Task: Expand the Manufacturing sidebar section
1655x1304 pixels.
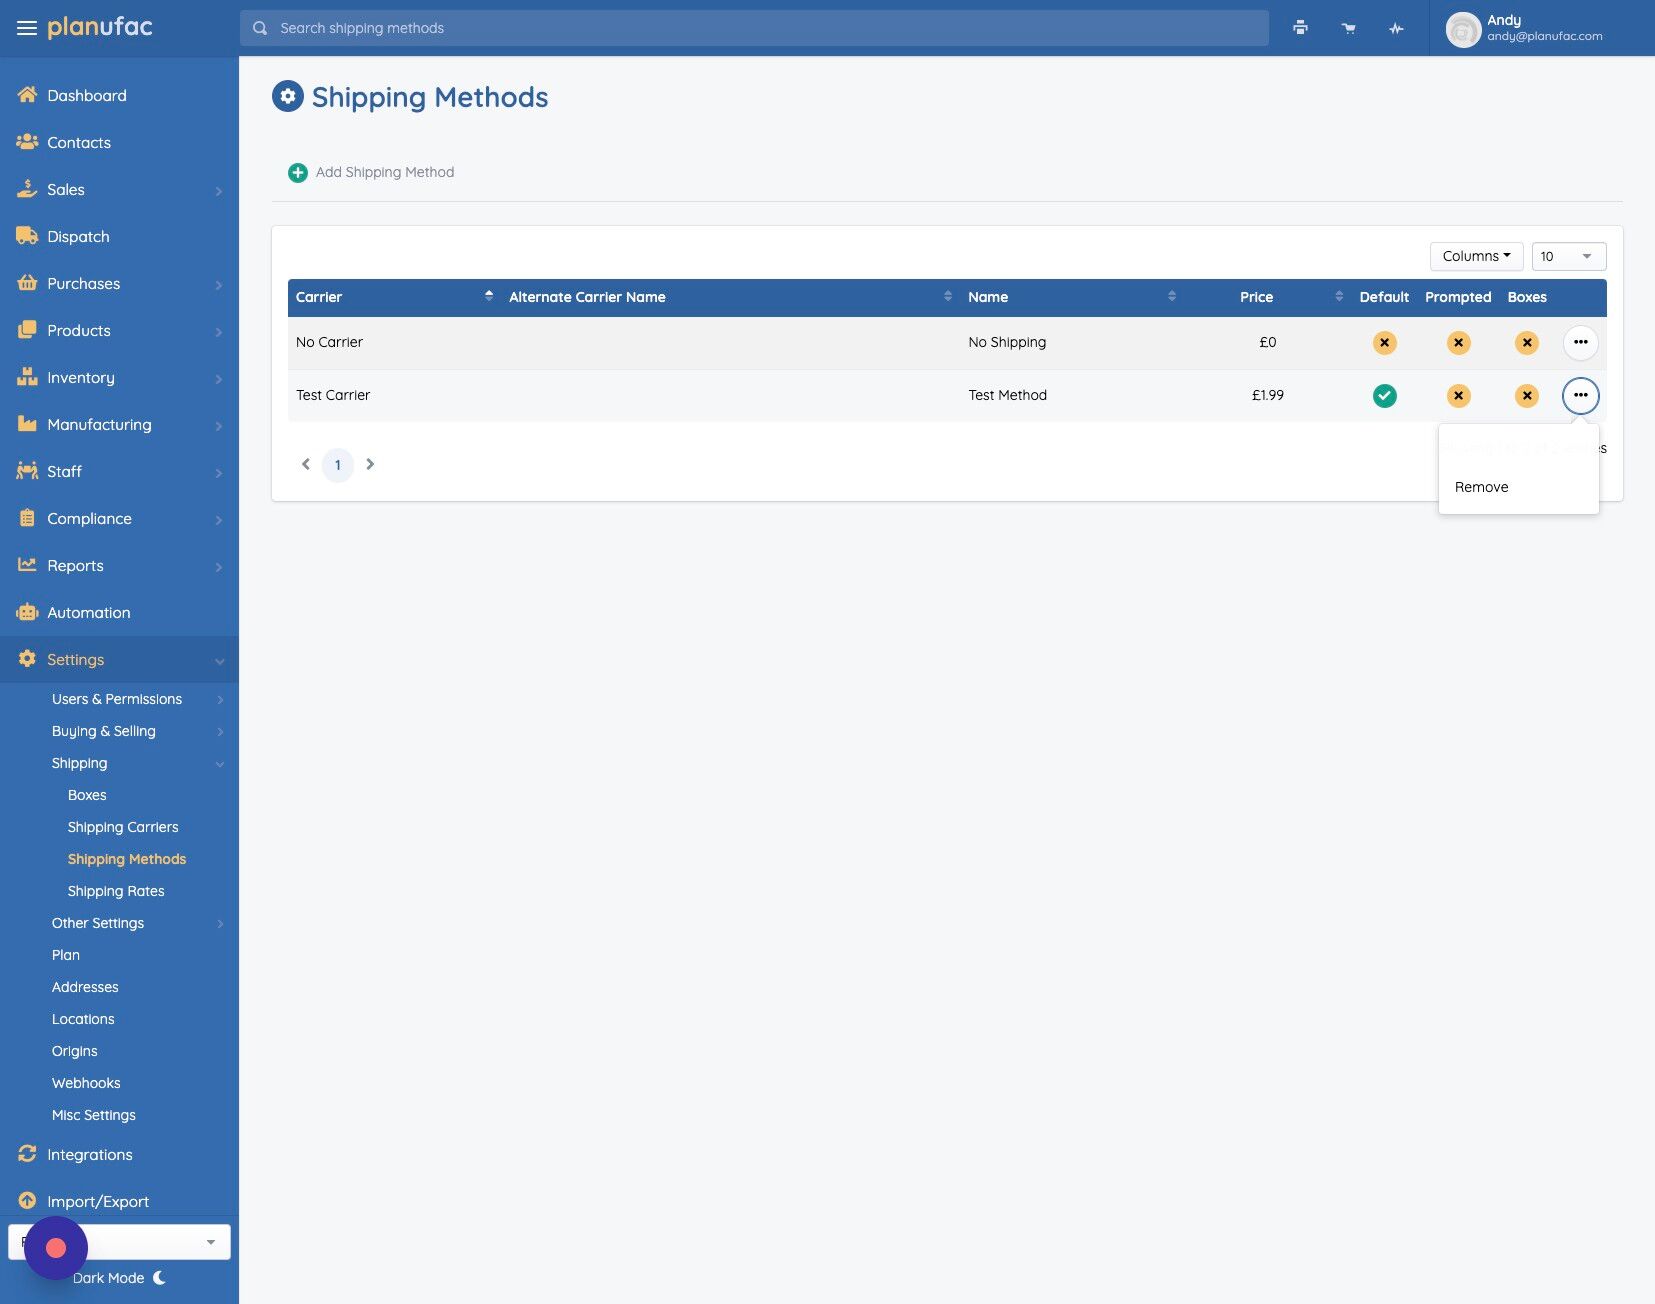Action: tap(120, 424)
